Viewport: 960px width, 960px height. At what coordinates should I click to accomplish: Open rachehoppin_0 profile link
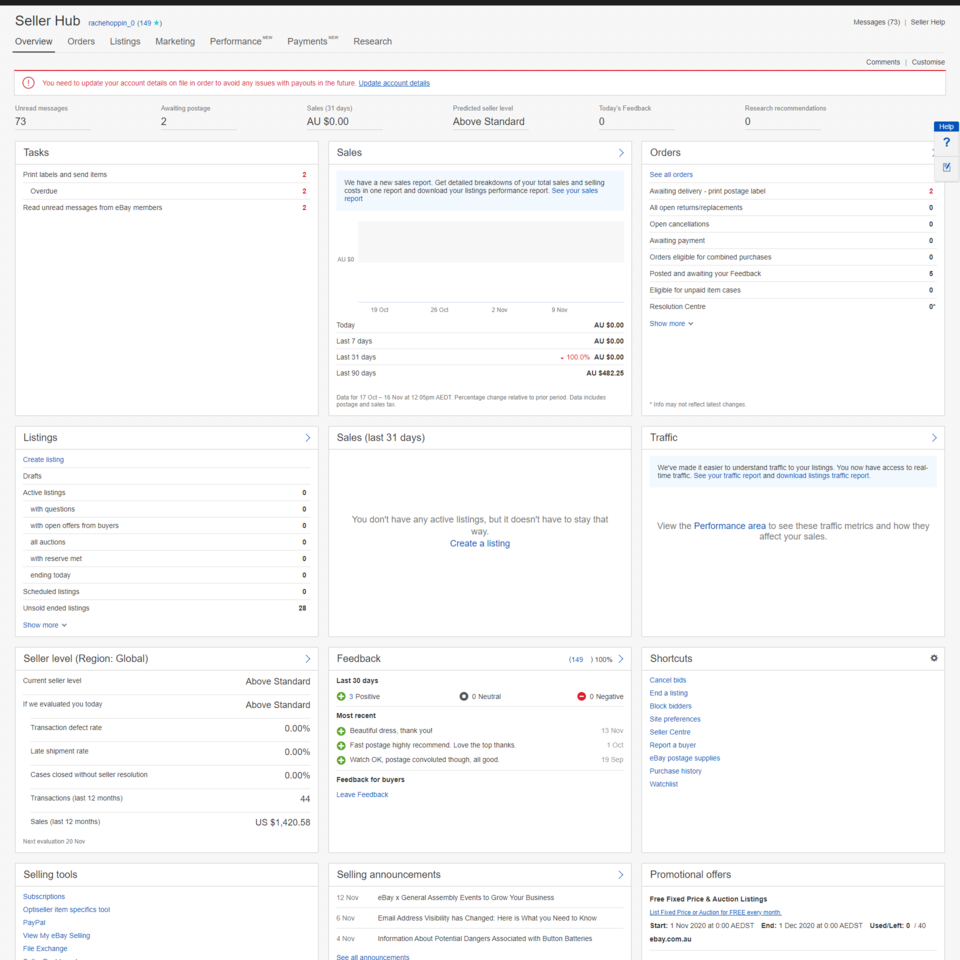click(111, 23)
